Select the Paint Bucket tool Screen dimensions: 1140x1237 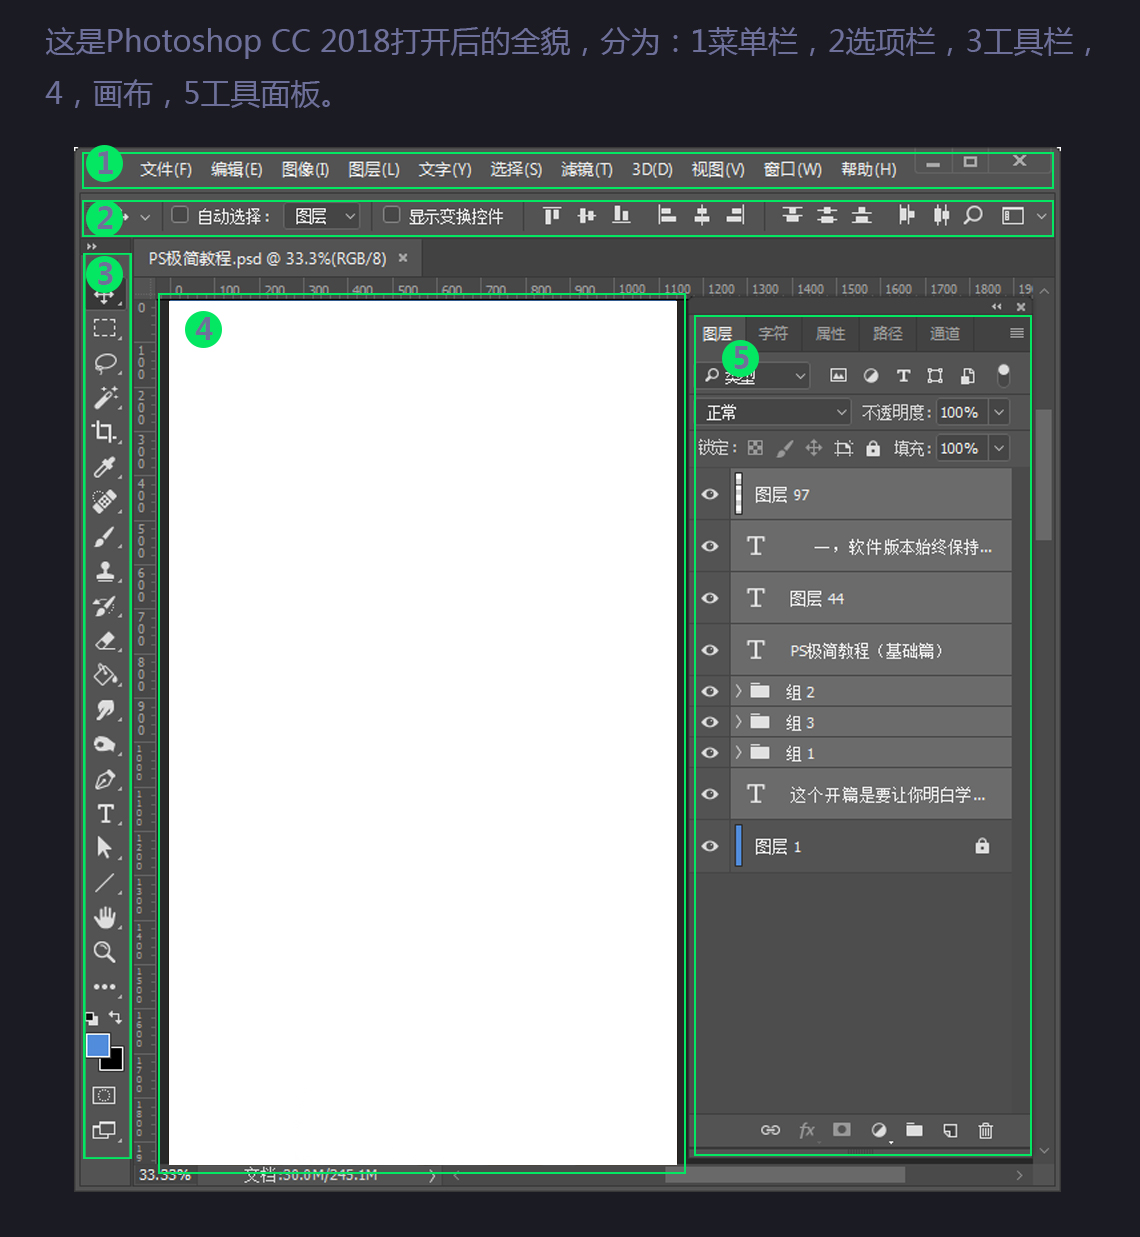pos(105,675)
